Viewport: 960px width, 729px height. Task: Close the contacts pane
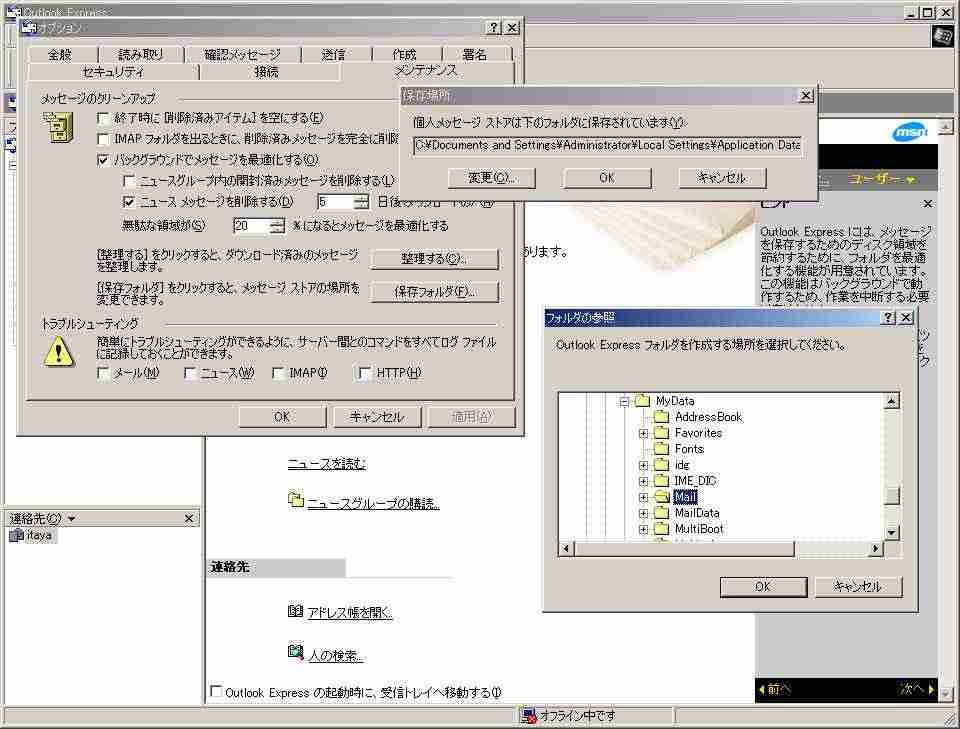189,518
